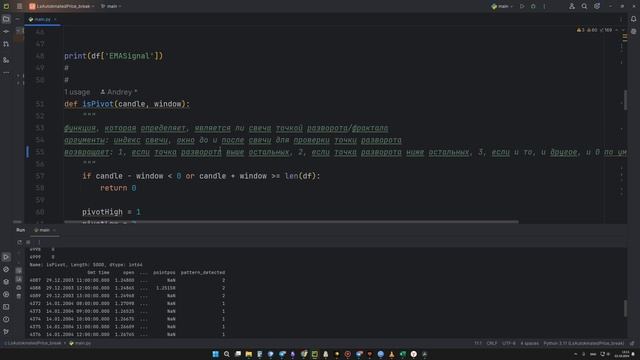Viewport: 640px width, 360px height.
Task: Open the Commit tool window
Action: tap(6, 31)
